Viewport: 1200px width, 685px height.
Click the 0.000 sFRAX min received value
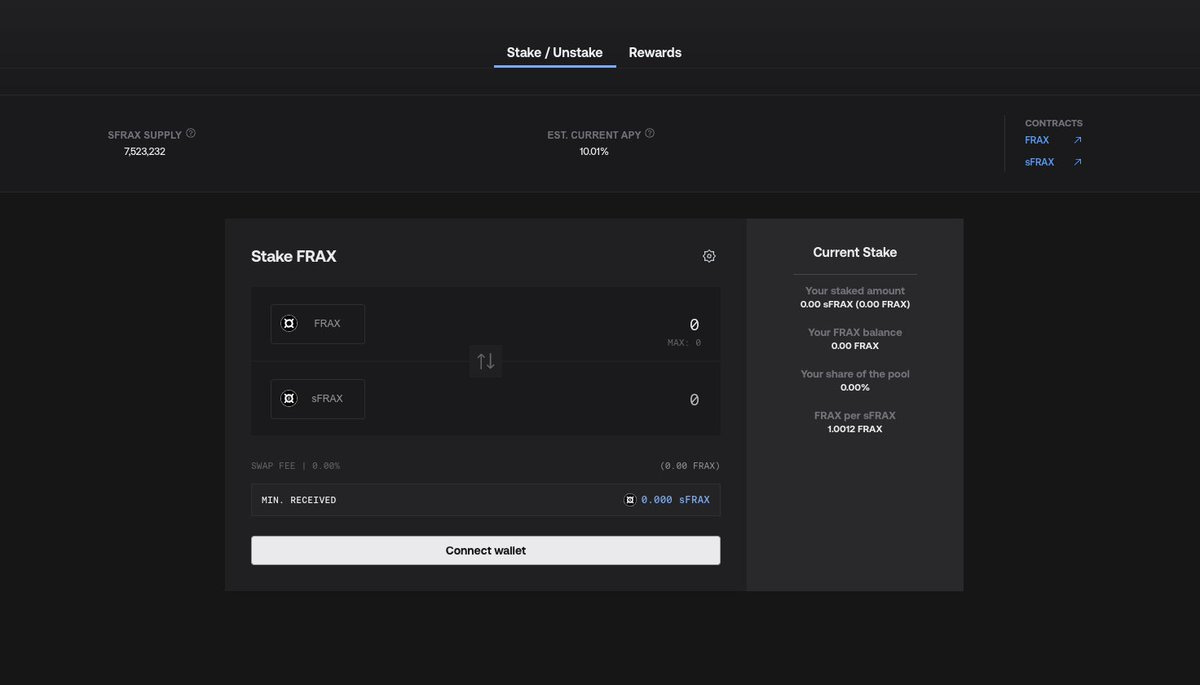[x=675, y=500]
